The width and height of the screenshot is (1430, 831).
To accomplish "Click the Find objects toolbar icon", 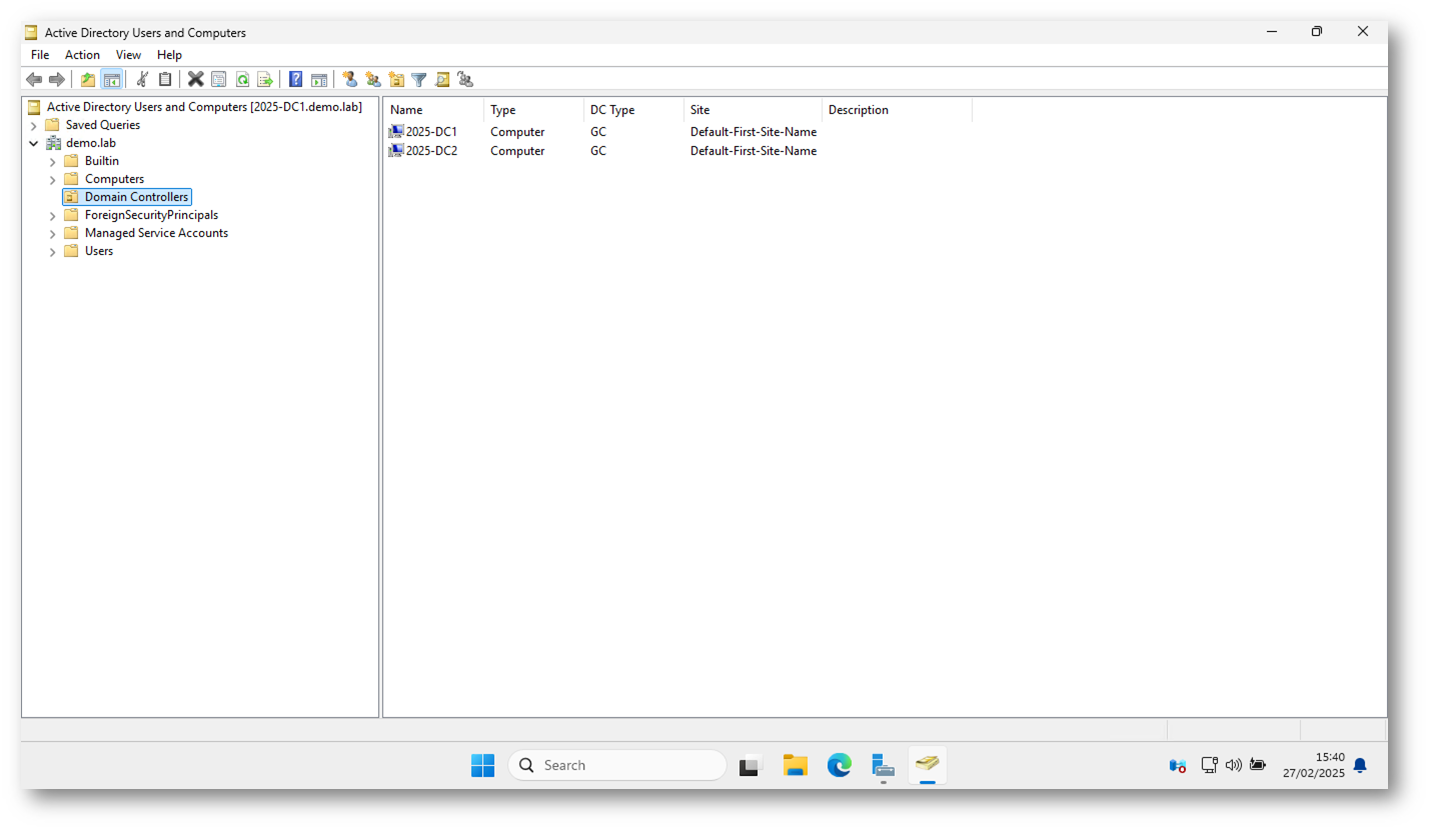I will click(442, 79).
